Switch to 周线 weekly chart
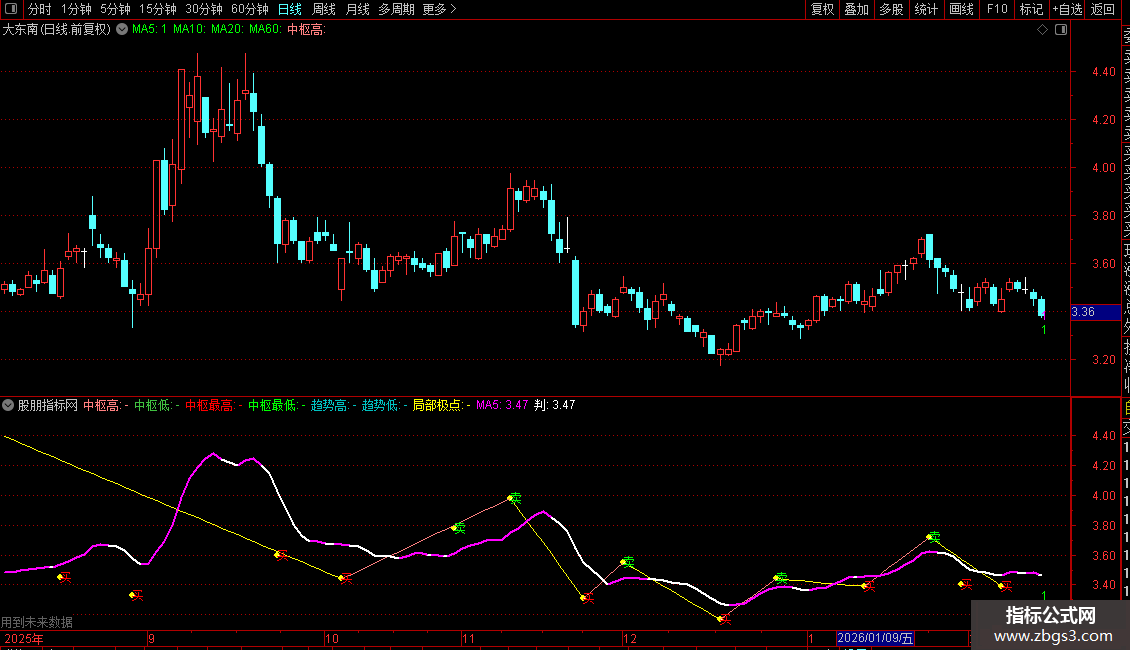The height and width of the screenshot is (650, 1130). tap(324, 9)
